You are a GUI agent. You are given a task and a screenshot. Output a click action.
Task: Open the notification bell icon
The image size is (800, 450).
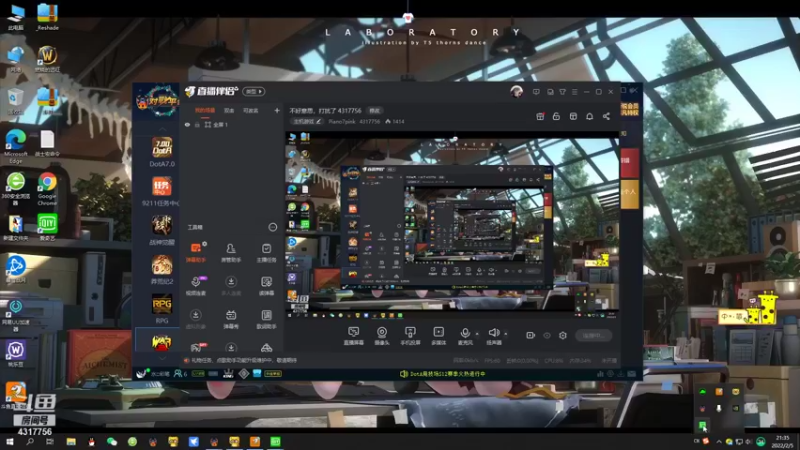[589, 116]
